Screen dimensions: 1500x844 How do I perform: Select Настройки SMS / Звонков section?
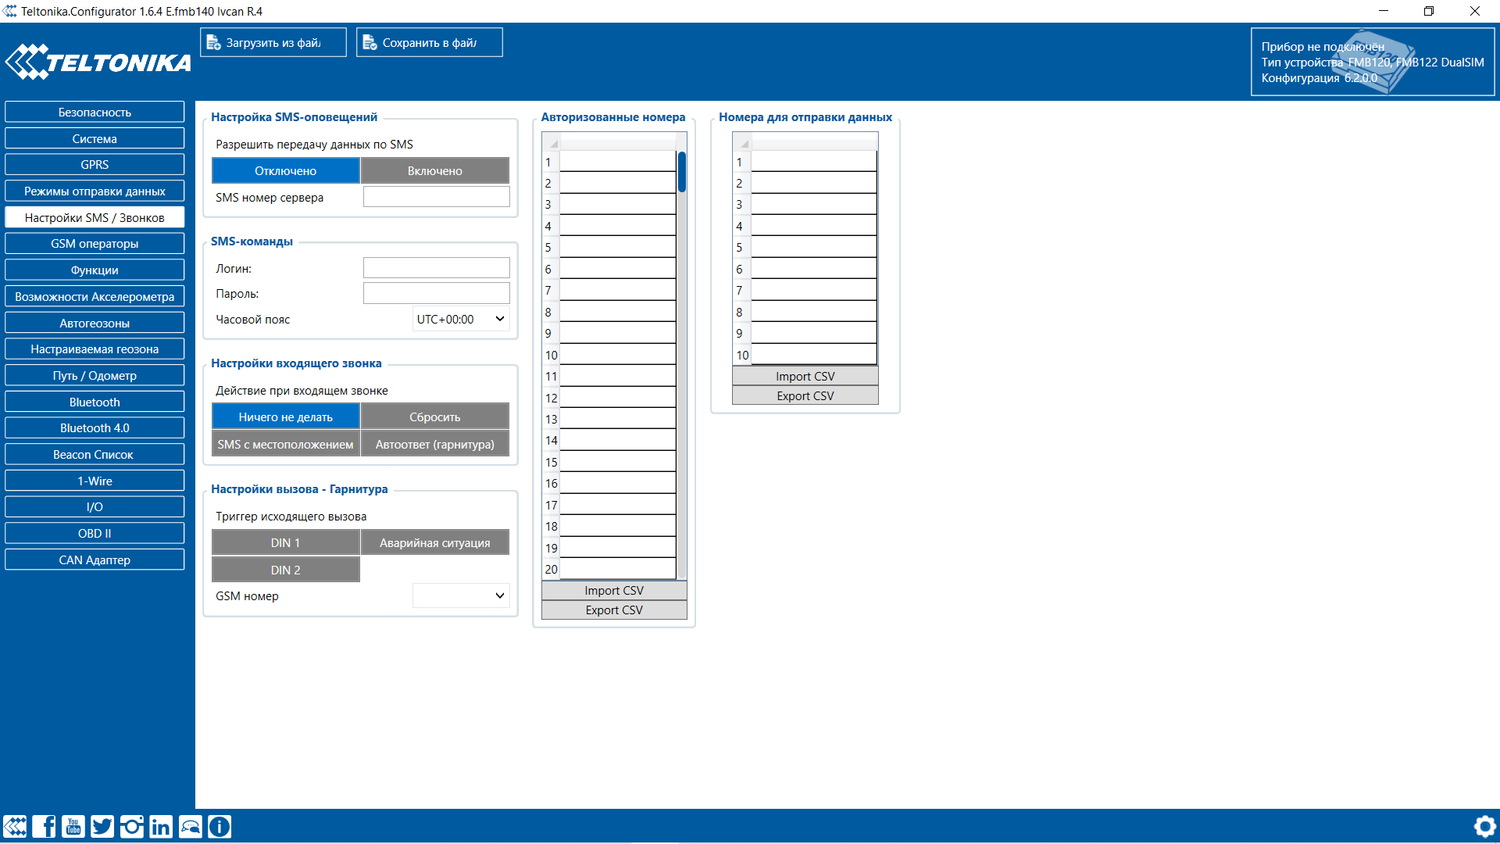(x=94, y=217)
